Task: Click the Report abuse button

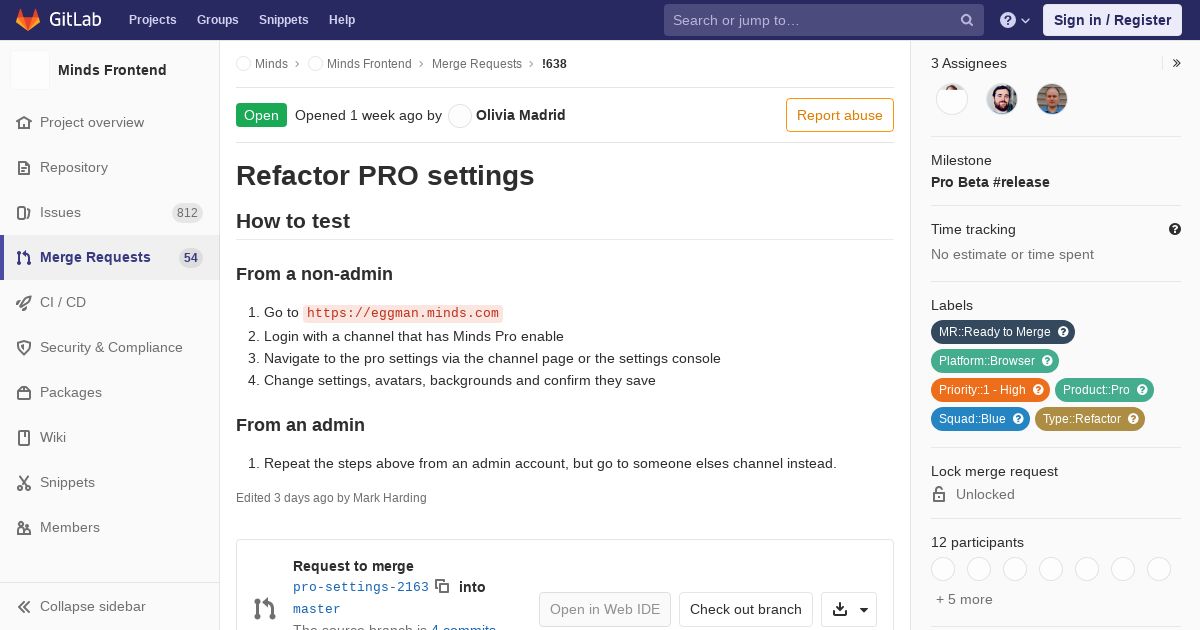Action: (840, 115)
